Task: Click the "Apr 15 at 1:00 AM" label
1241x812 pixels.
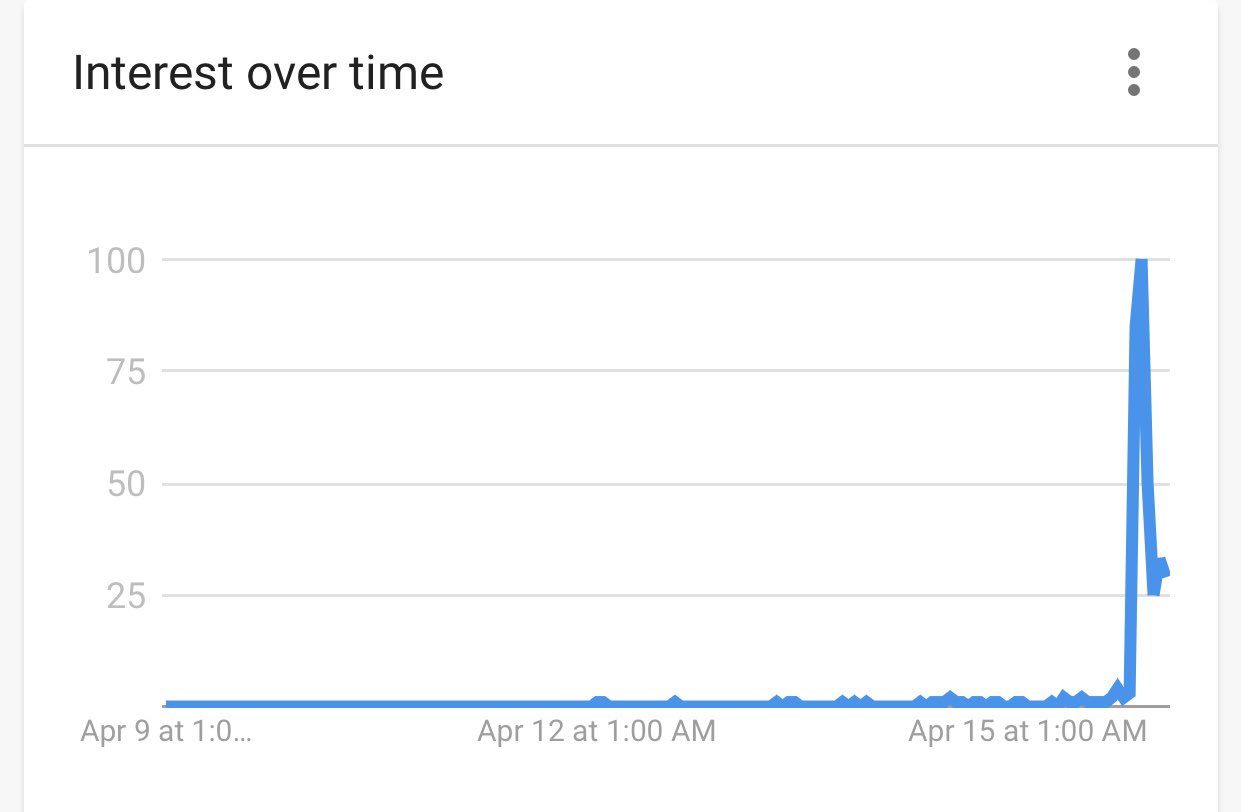Action: click(1026, 731)
